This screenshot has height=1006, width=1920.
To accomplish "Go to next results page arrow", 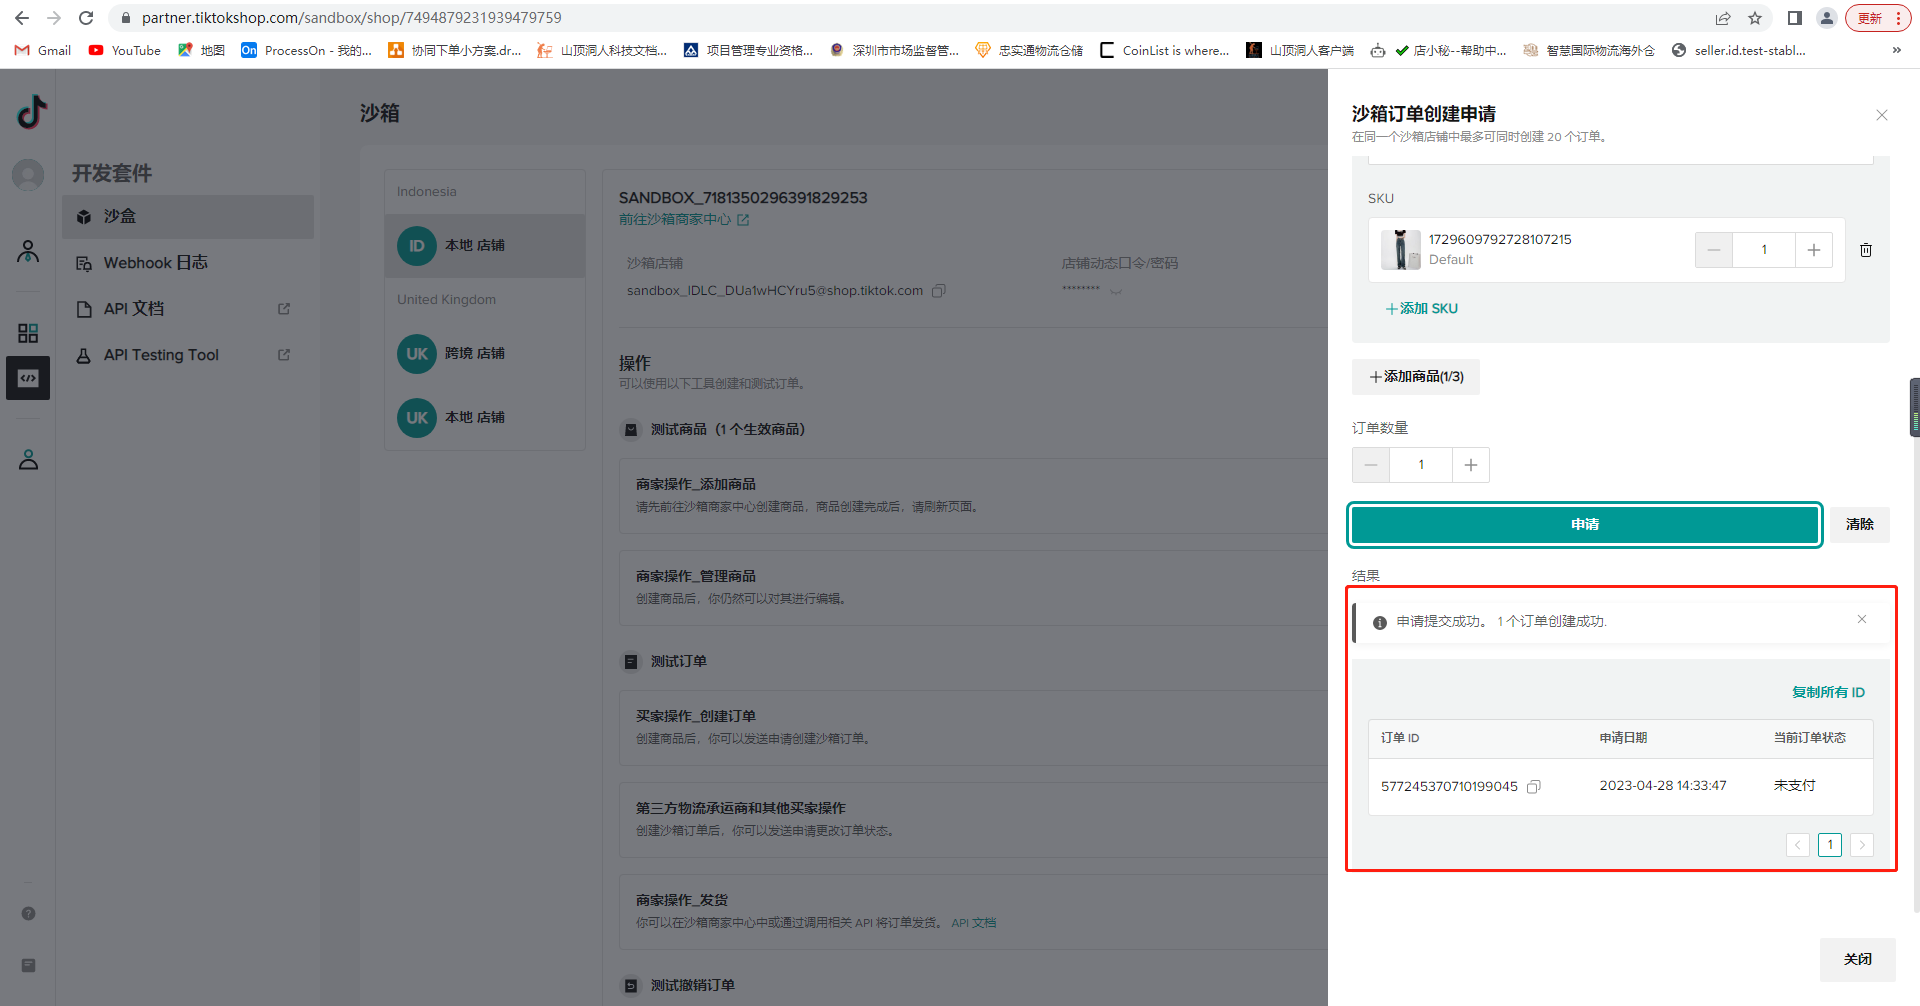I will click(1861, 845).
